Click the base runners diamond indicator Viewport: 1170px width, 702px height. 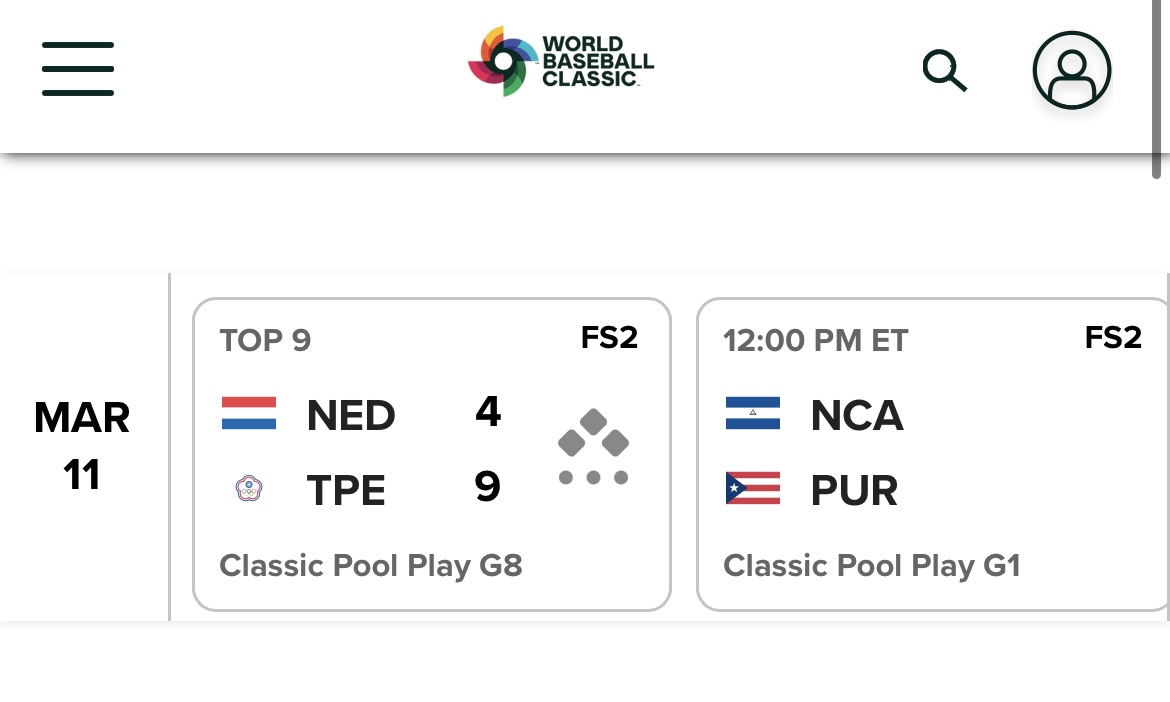tap(593, 432)
